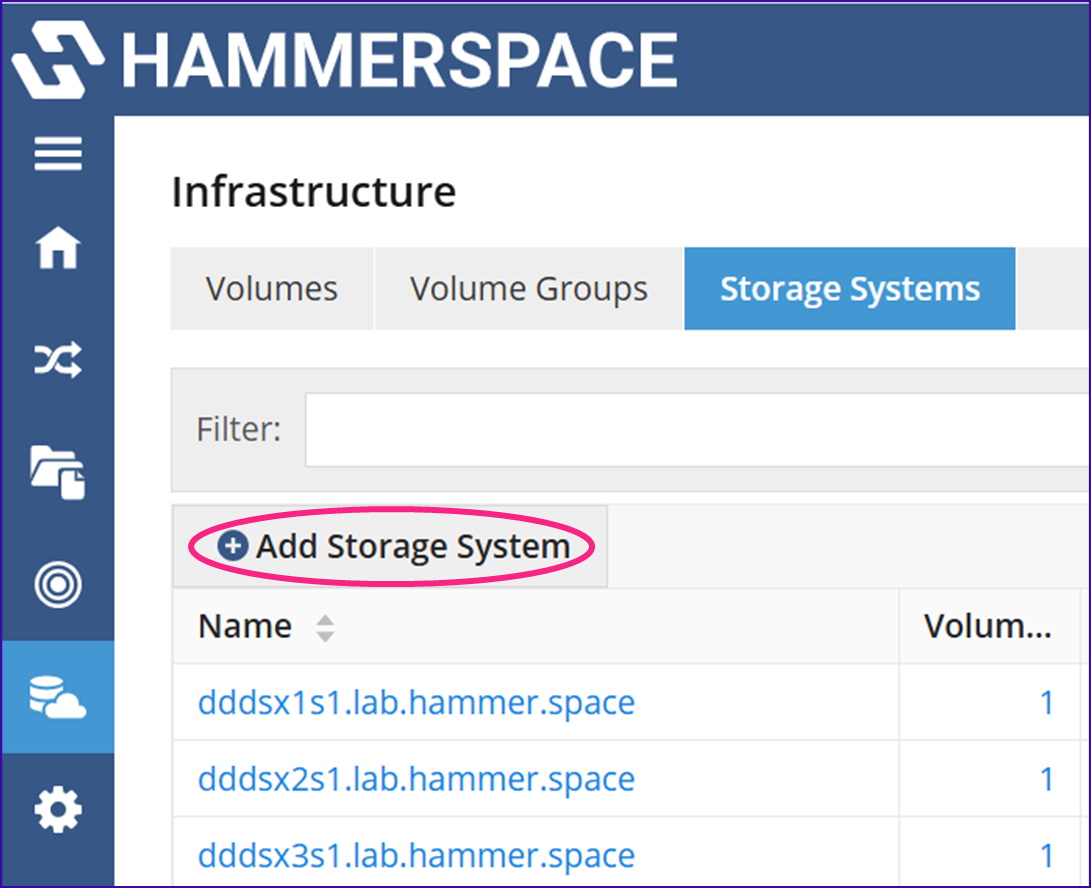Open the hamburger menu in the sidebar

[x=58, y=154]
